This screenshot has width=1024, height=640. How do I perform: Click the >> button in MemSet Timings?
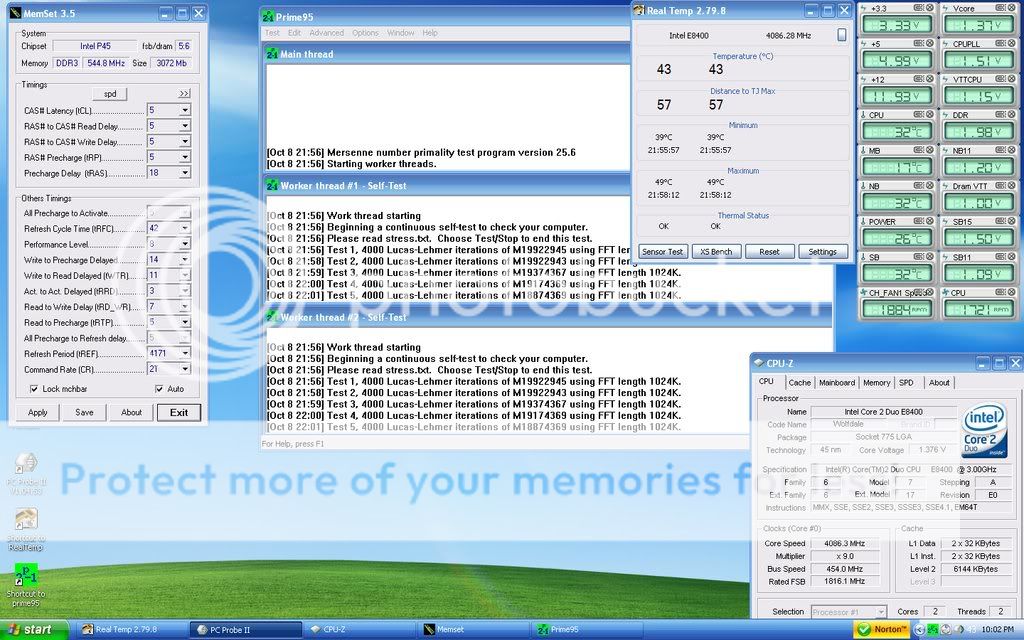tap(184, 94)
